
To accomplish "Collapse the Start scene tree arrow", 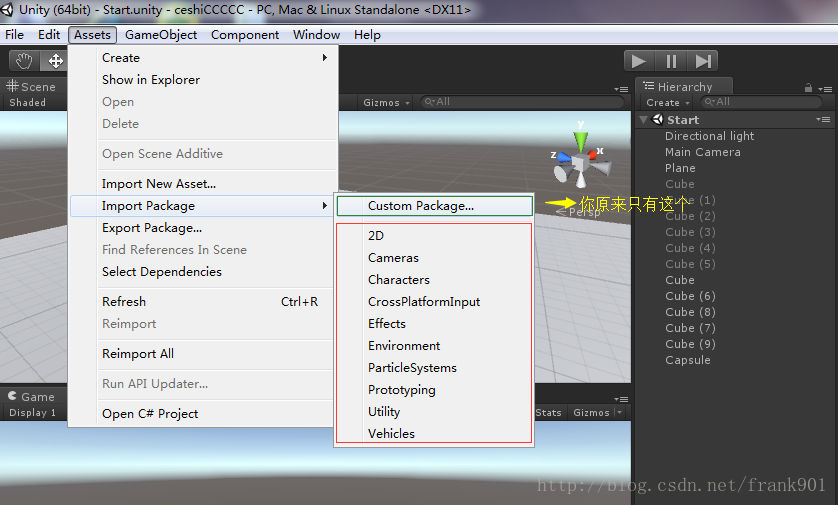I will 643,120.
